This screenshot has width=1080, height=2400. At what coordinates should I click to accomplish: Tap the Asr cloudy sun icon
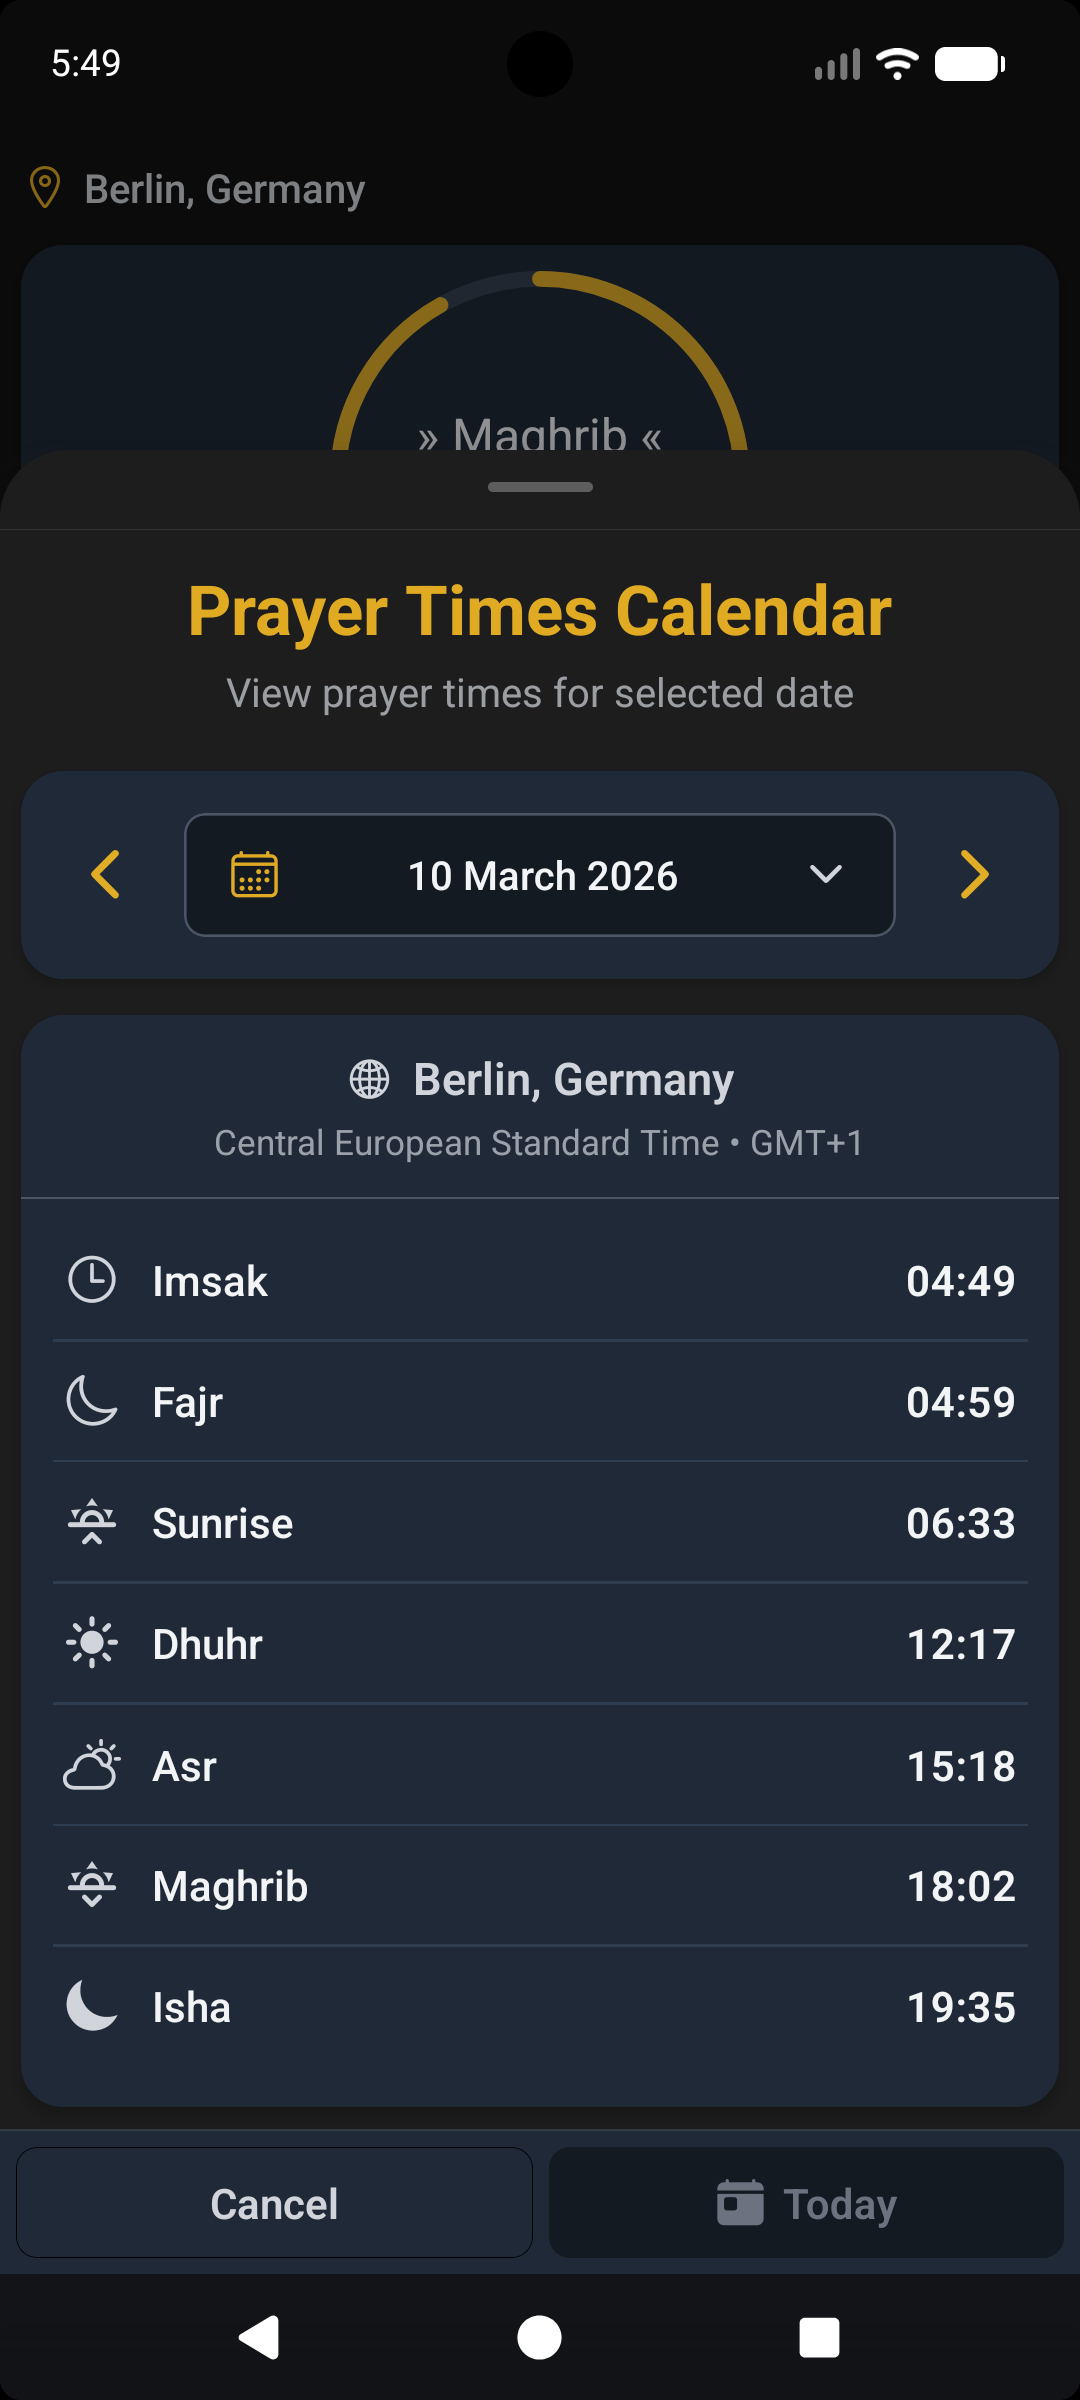(x=92, y=1765)
